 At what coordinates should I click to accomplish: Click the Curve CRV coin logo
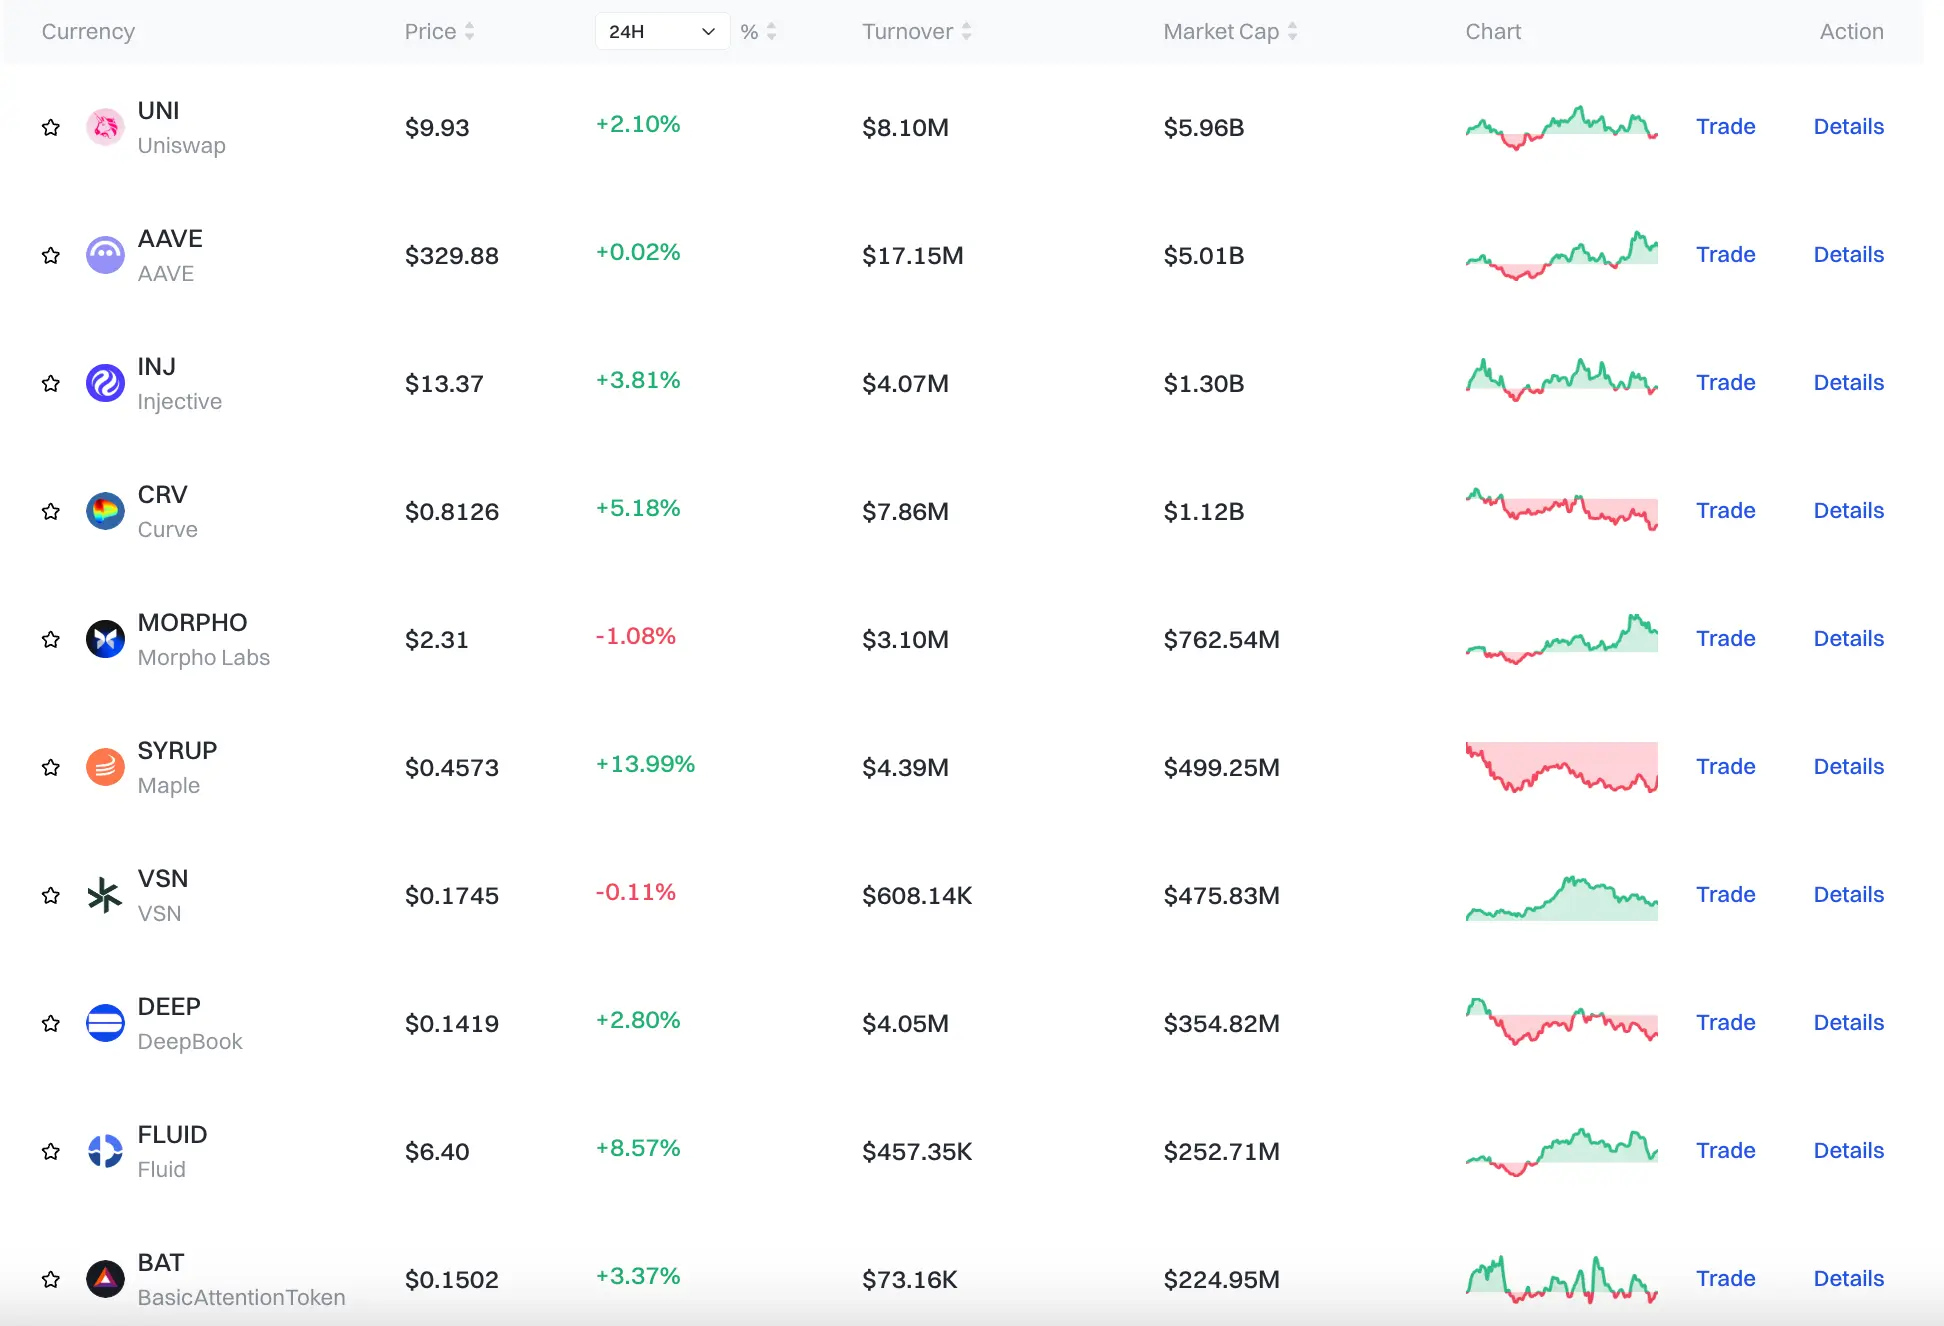click(x=105, y=511)
